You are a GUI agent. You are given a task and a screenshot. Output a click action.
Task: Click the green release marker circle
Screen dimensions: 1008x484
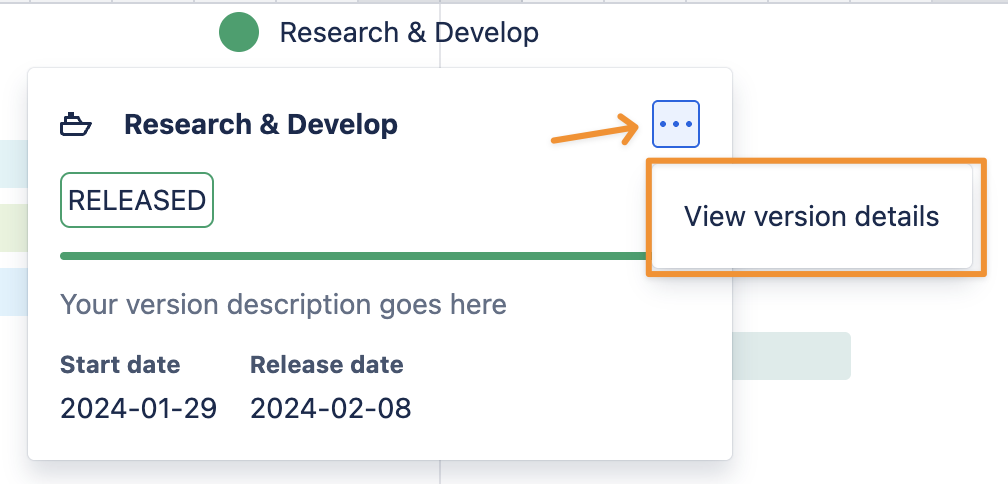239,33
